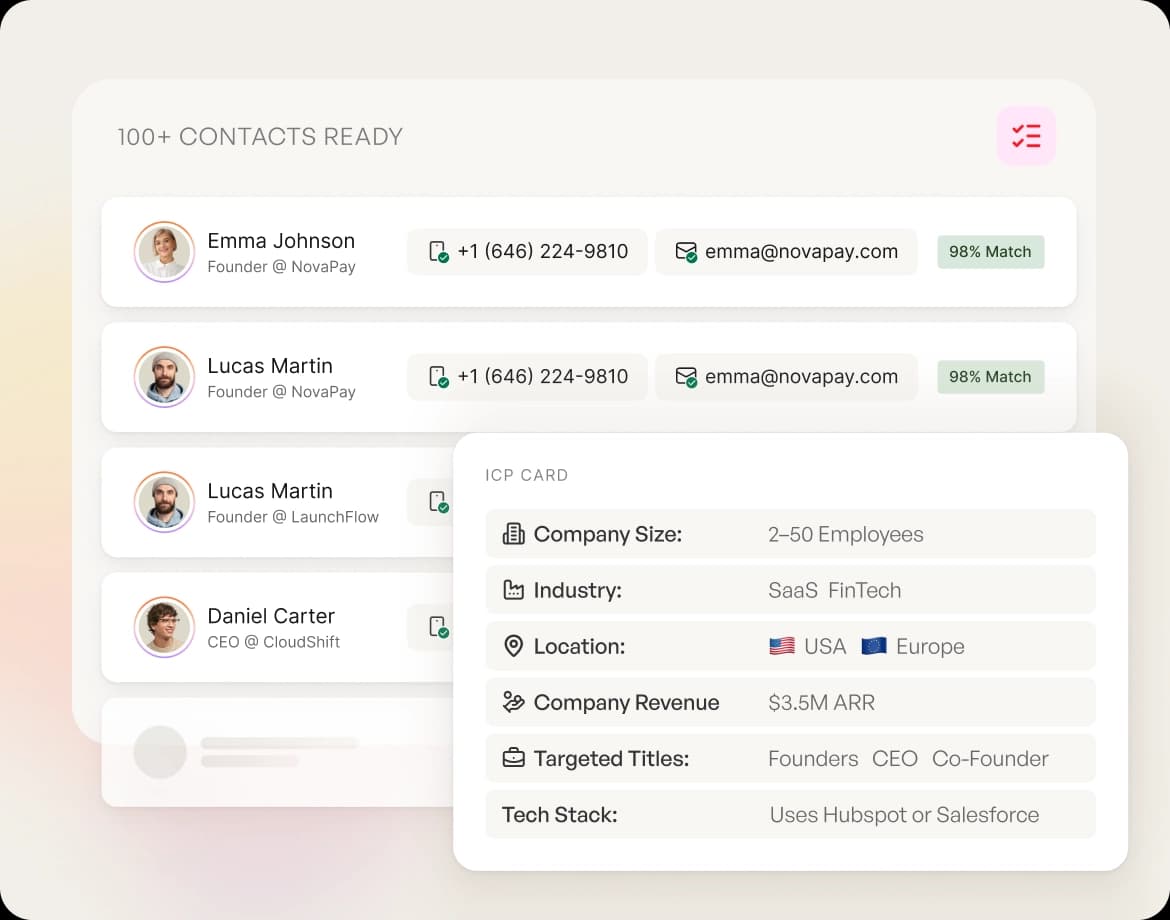The image size is (1170, 920).
Task: Click the Company Revenue hand-coin icon
Action: point(513,702)
